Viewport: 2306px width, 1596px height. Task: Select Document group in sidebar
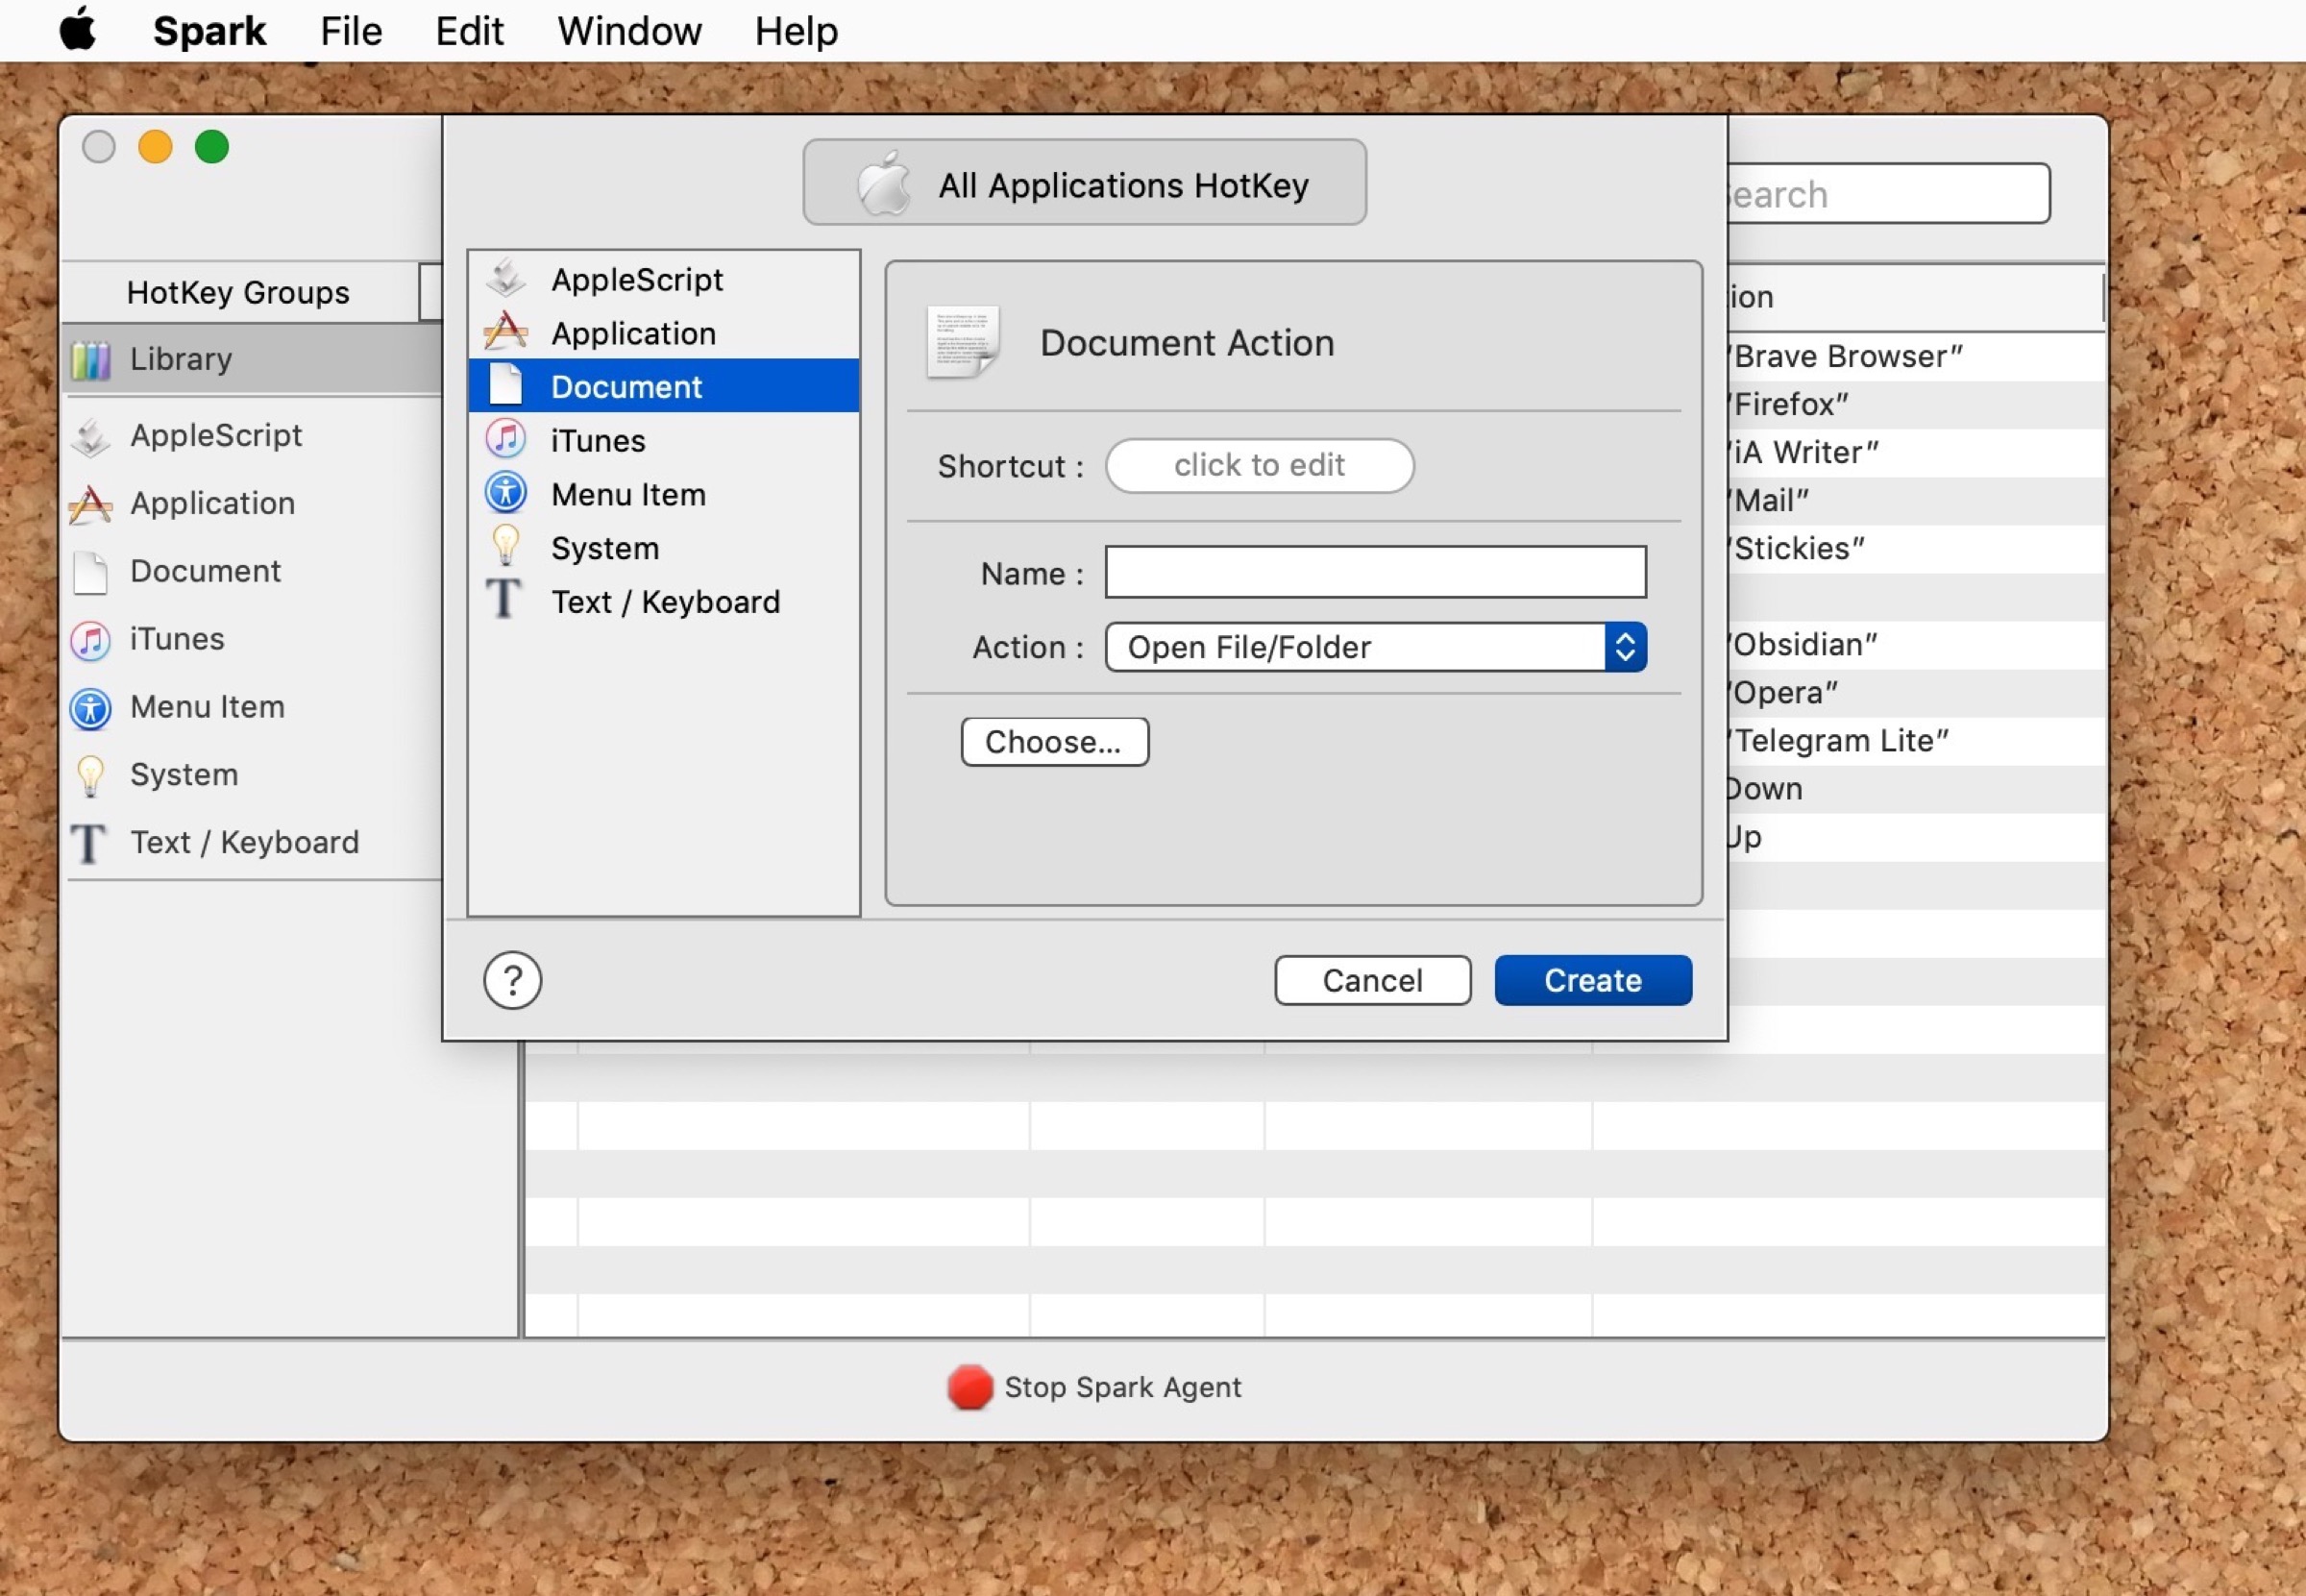pos(205,571)
